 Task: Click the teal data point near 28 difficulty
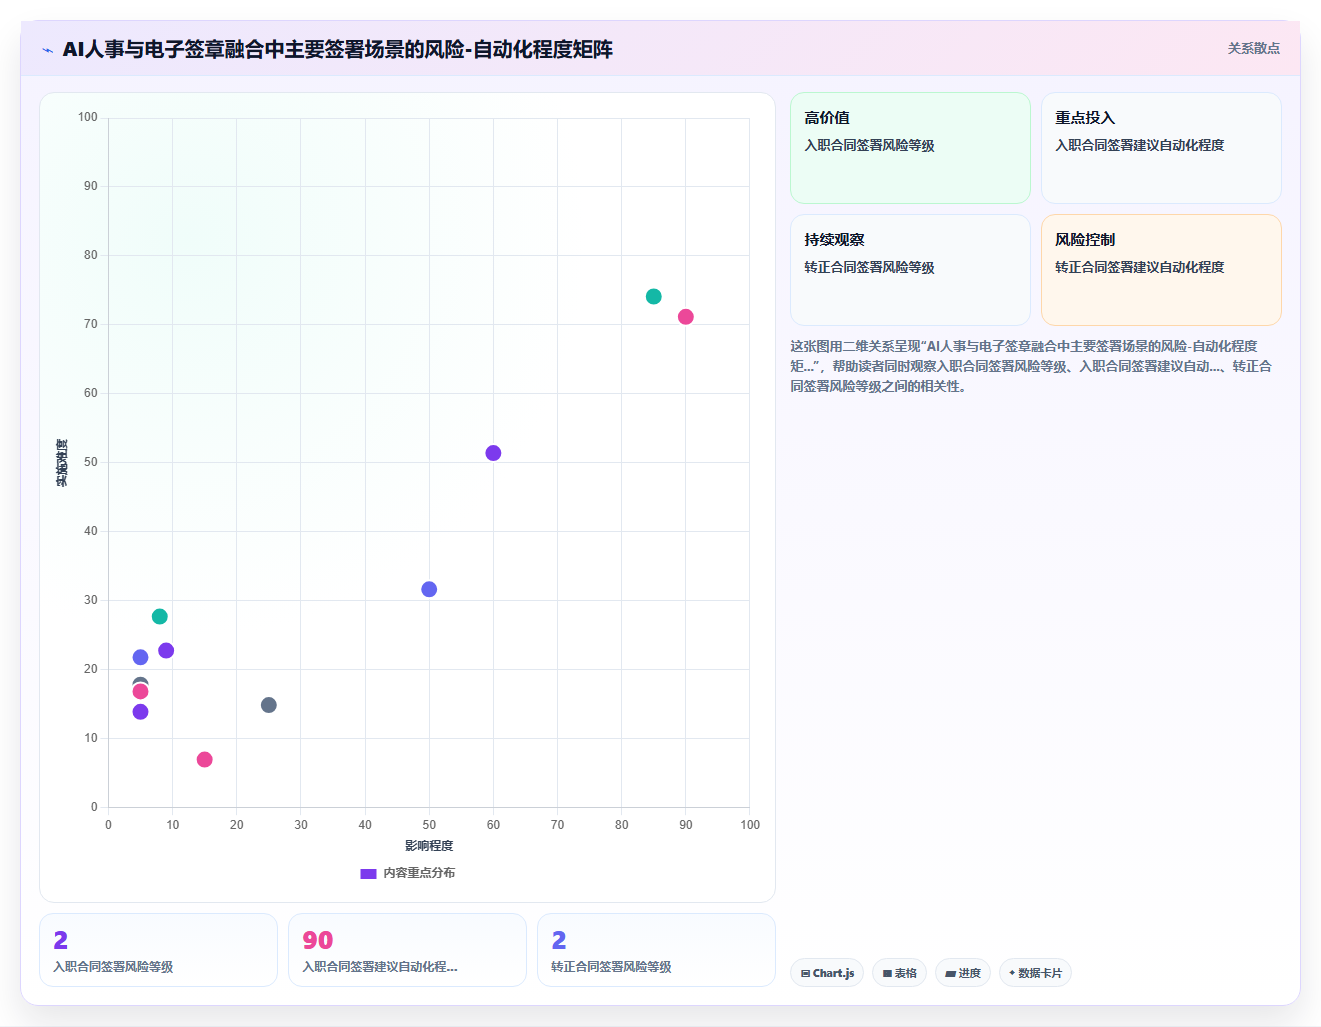[x=160, y=617]
